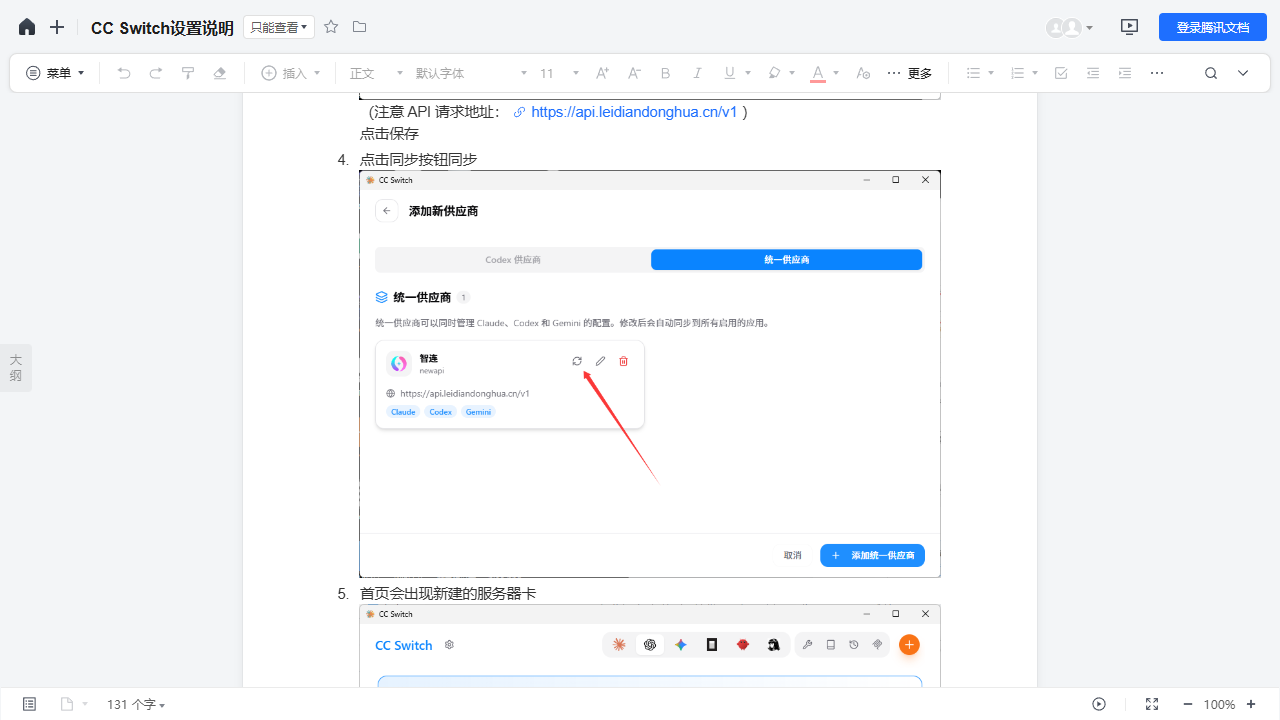Click play button in status bar
Image resolution: width=1280 pixels, height=720 pixels.
(x=1099, y=704)
